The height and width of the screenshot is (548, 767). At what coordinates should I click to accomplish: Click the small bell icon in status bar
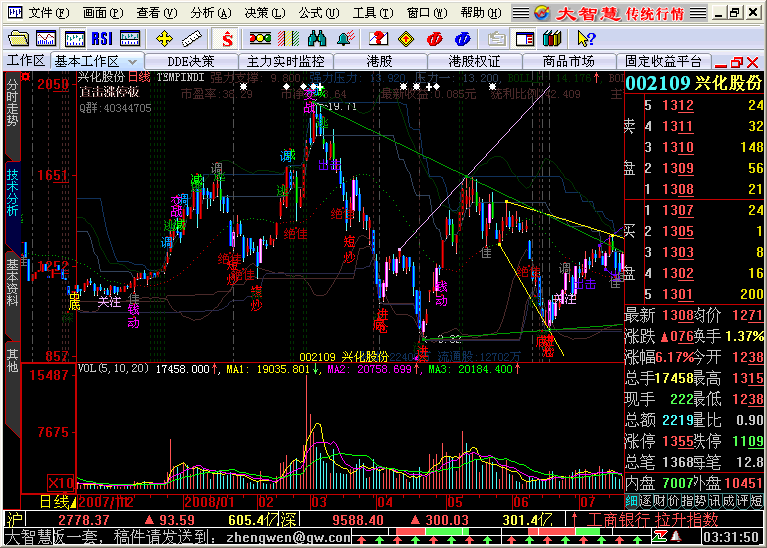tap(678, 537)
